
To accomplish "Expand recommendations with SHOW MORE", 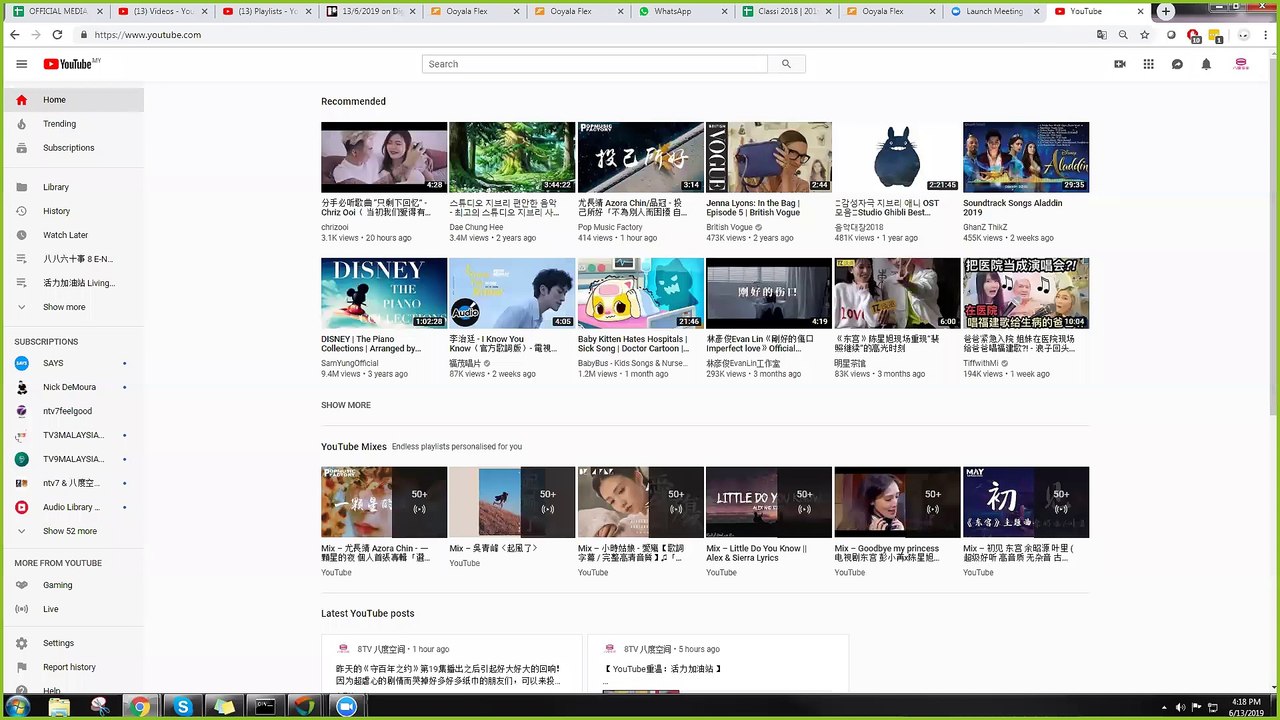I will tap(346, 405).
